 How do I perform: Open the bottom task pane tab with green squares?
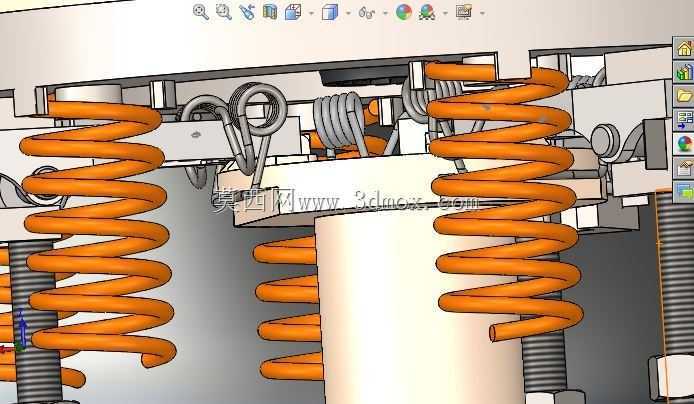coord(684,191)
